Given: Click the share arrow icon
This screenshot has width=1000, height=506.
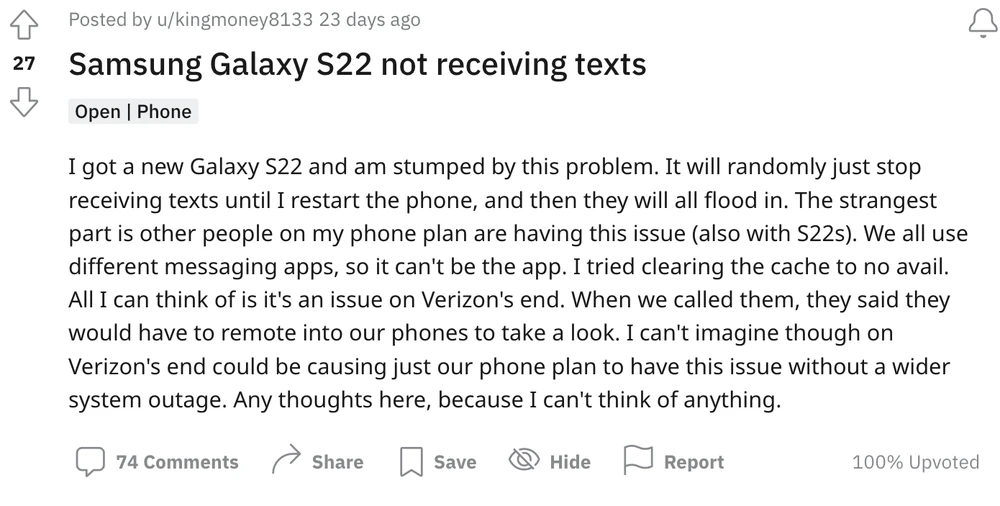Looking at the screenshot, I should tap(287, 461).
